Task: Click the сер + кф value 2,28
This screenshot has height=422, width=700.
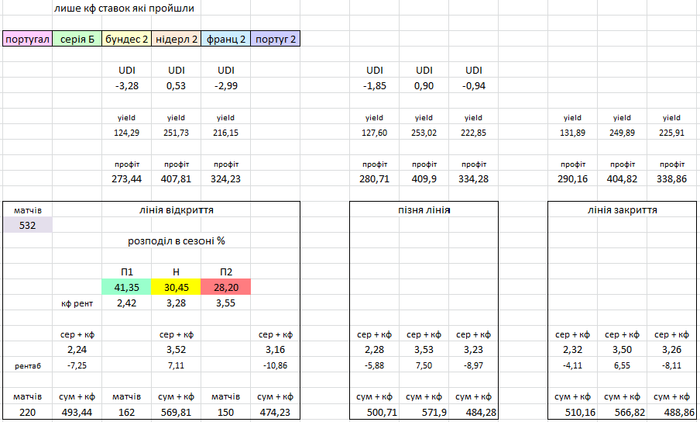Action: tap(375, 349)
